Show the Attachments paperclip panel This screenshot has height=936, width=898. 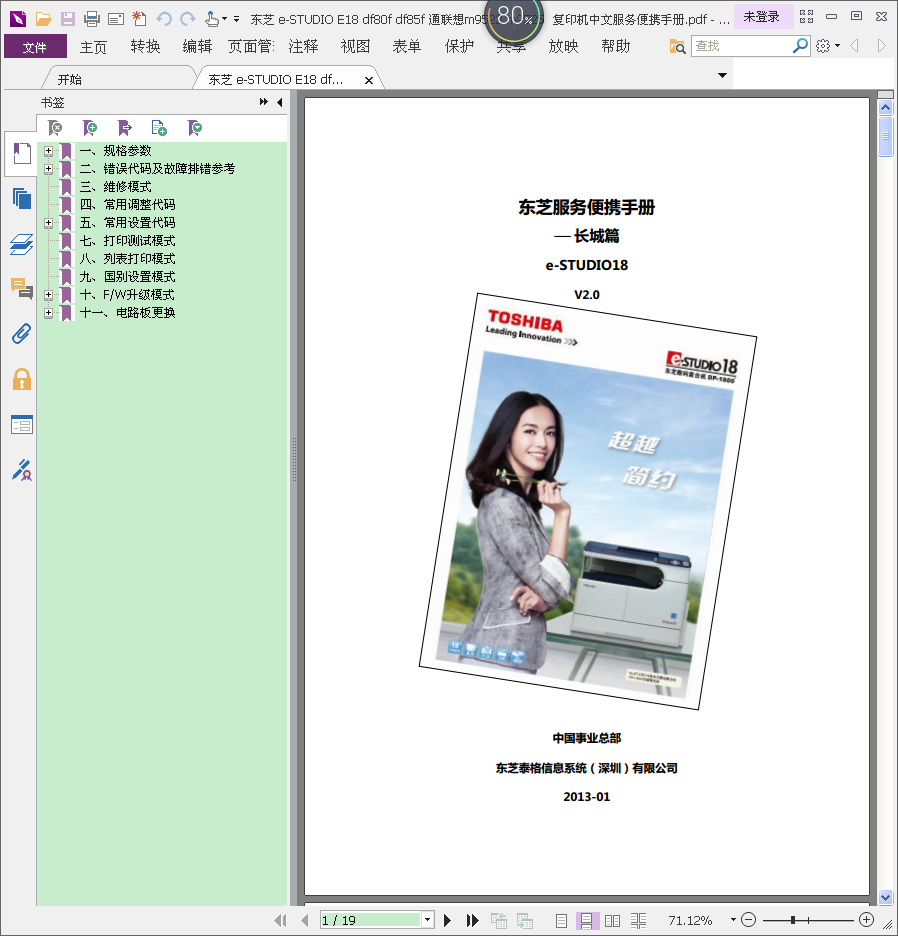[21, 334]
